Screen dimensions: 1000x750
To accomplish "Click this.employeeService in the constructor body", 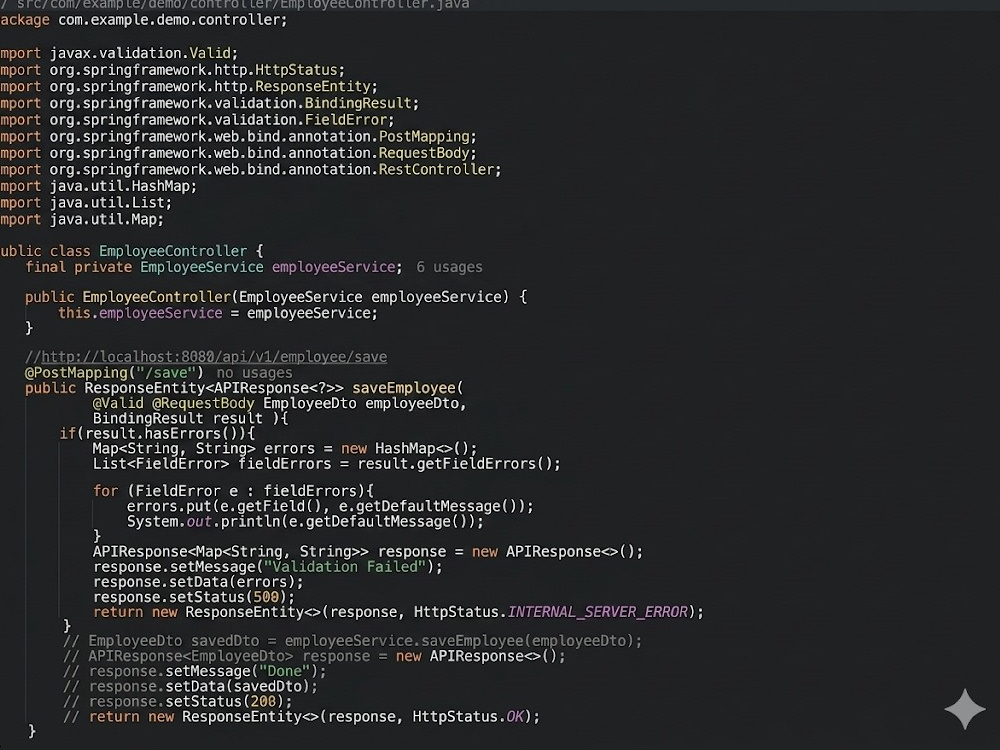I will pyautogui.click(x=140, y=313).
